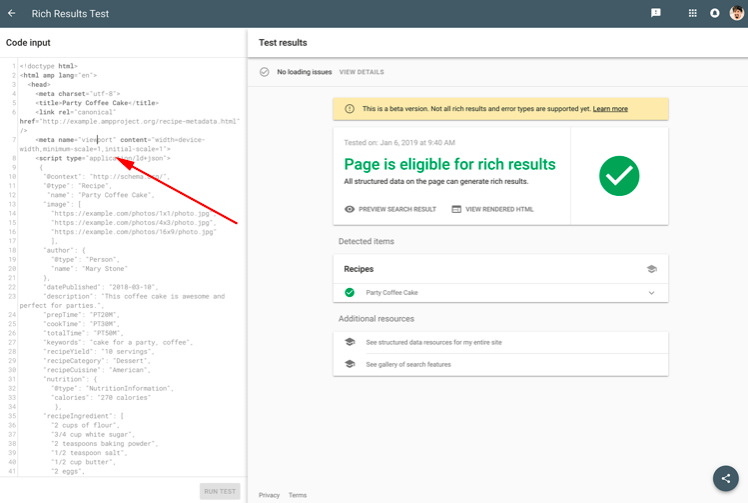Click the title tag line Party Coffee Cake

tap(97, 103)
